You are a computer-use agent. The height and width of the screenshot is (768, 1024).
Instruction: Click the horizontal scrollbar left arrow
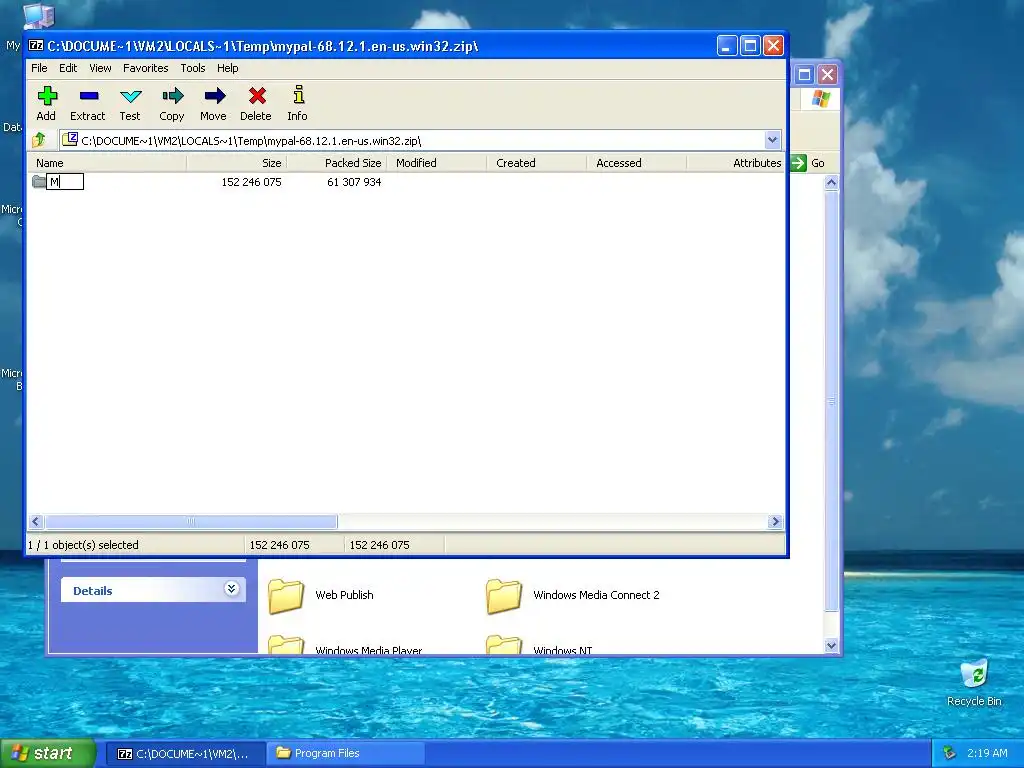coord(36,521)
